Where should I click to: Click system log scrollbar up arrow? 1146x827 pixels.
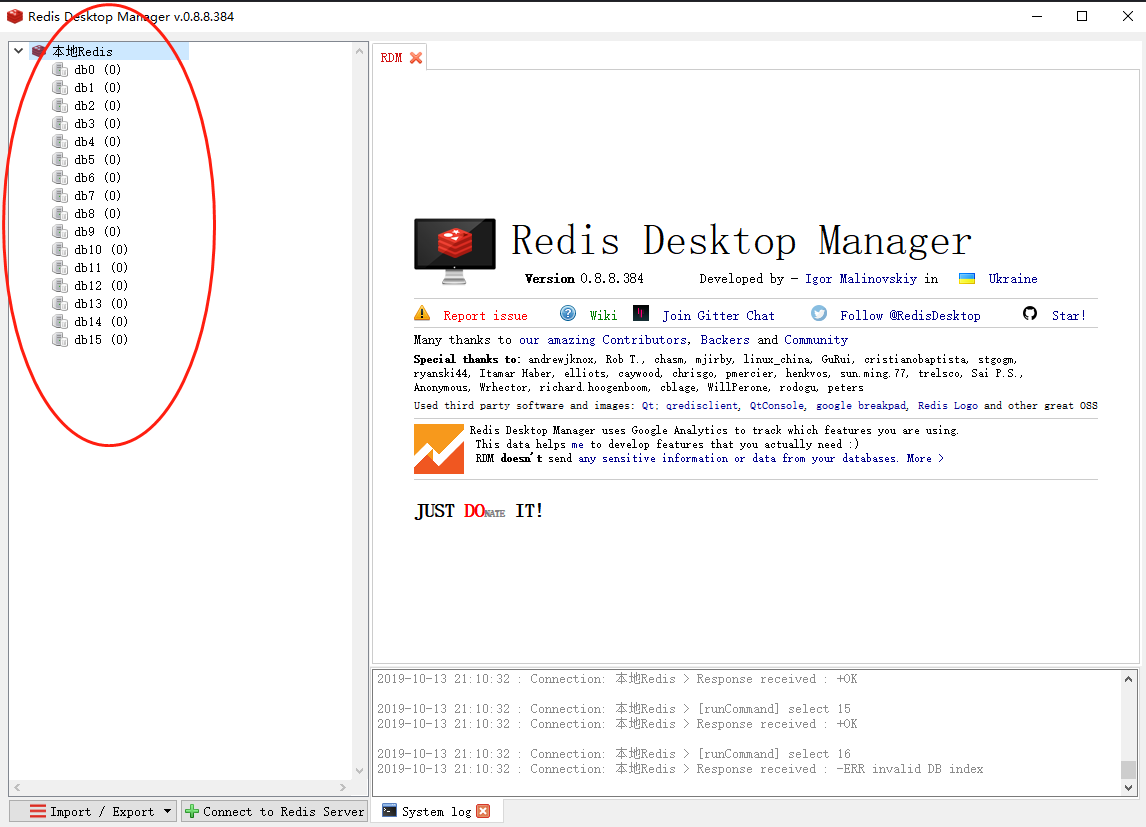pyautogui.click(x=1128, y=679)
